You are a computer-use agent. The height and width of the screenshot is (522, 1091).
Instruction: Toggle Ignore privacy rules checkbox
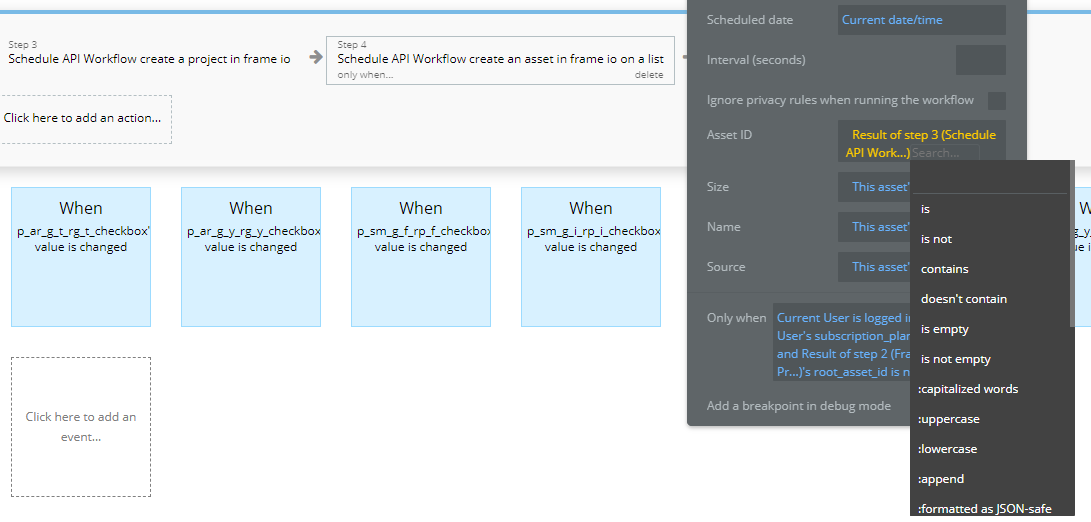(x=996, y=100)
